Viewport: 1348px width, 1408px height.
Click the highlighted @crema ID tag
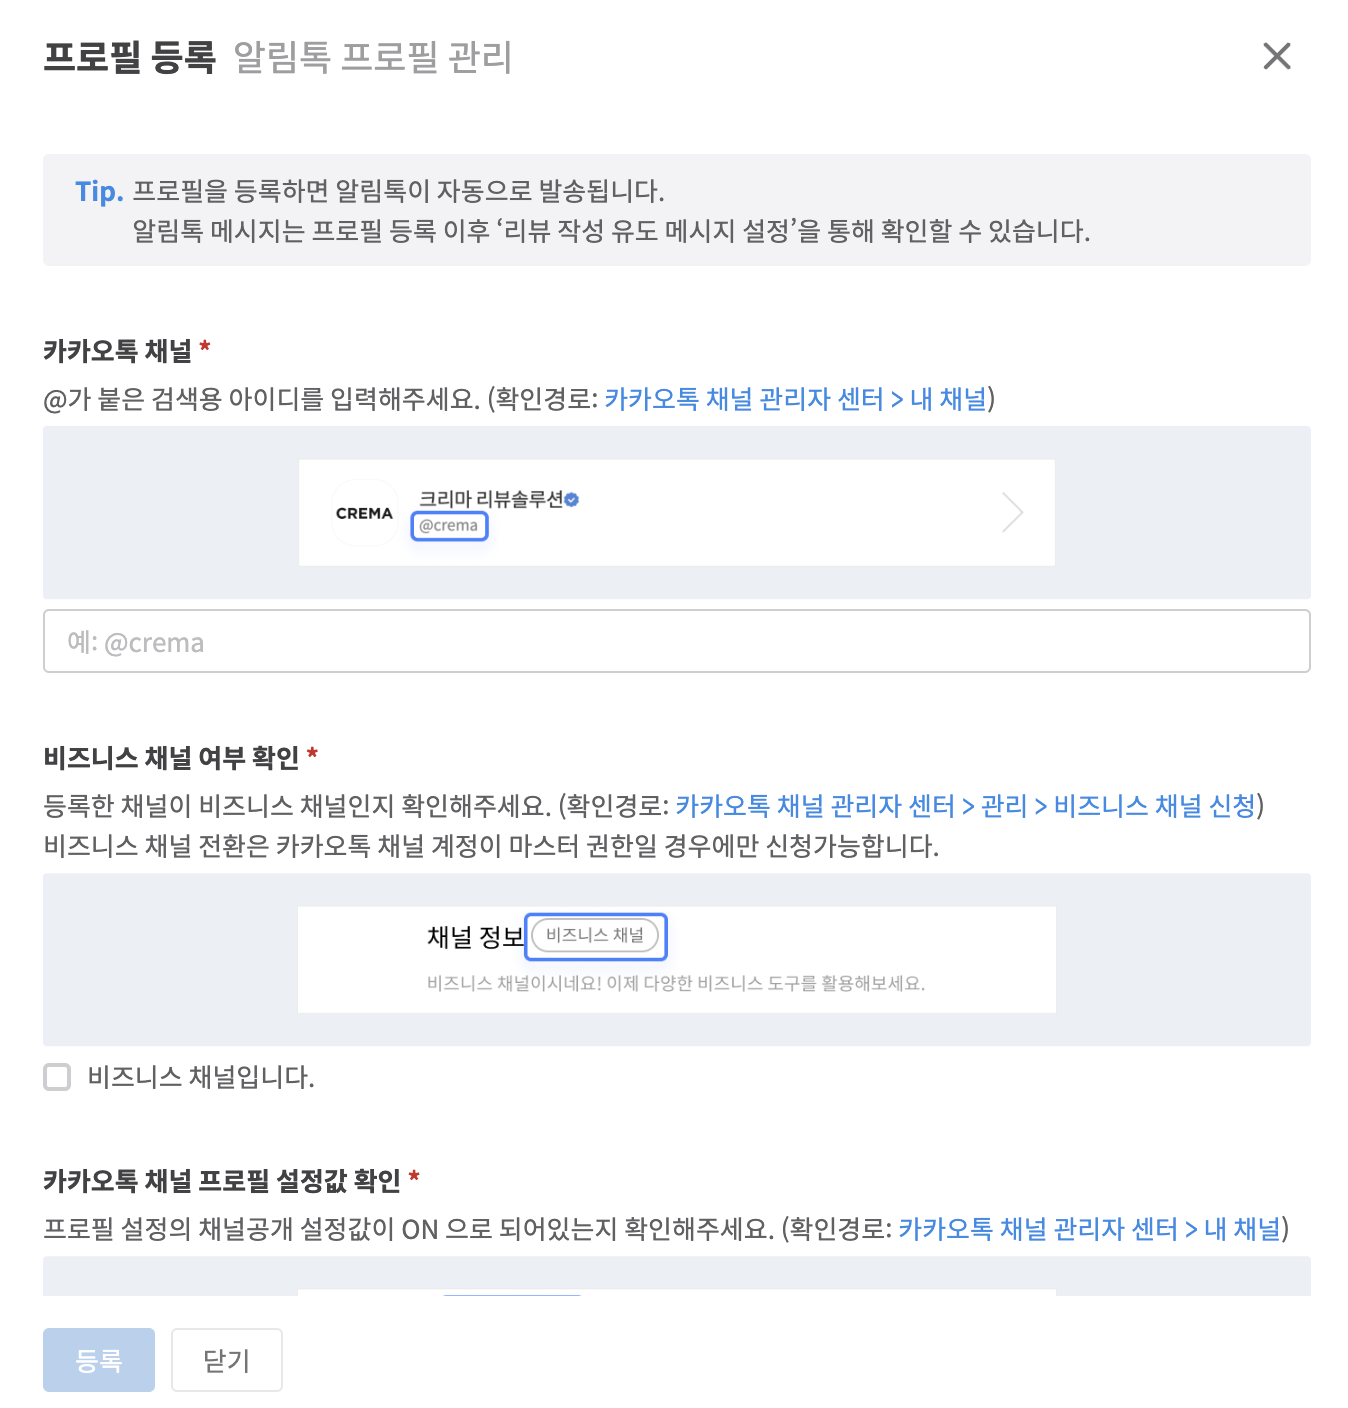click(449, 526)
